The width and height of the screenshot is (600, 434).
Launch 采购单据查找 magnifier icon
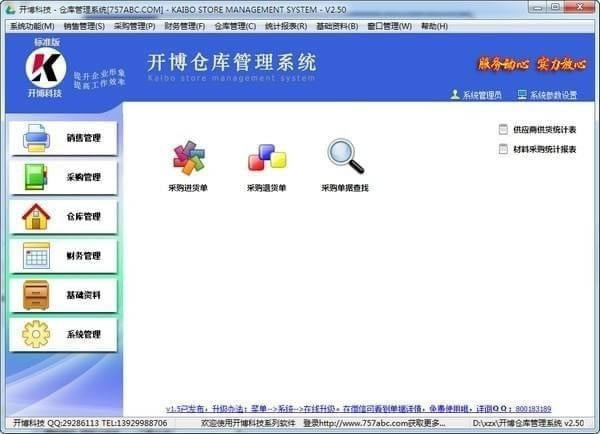click(345, 156)
